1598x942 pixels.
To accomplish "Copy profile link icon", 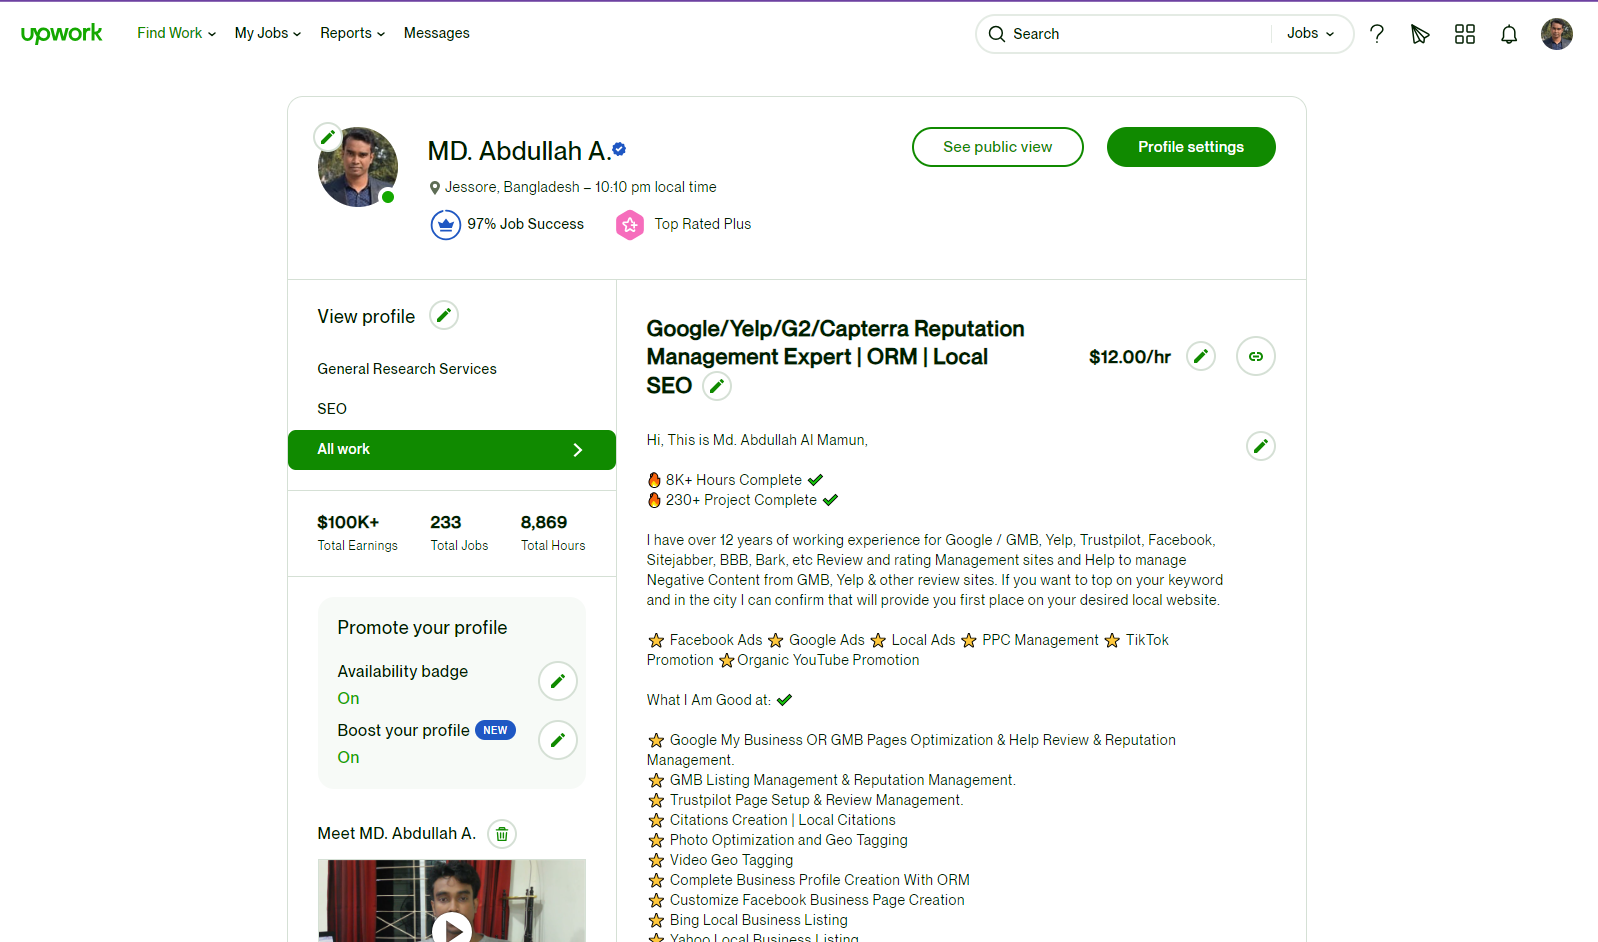I will 1256,356.
